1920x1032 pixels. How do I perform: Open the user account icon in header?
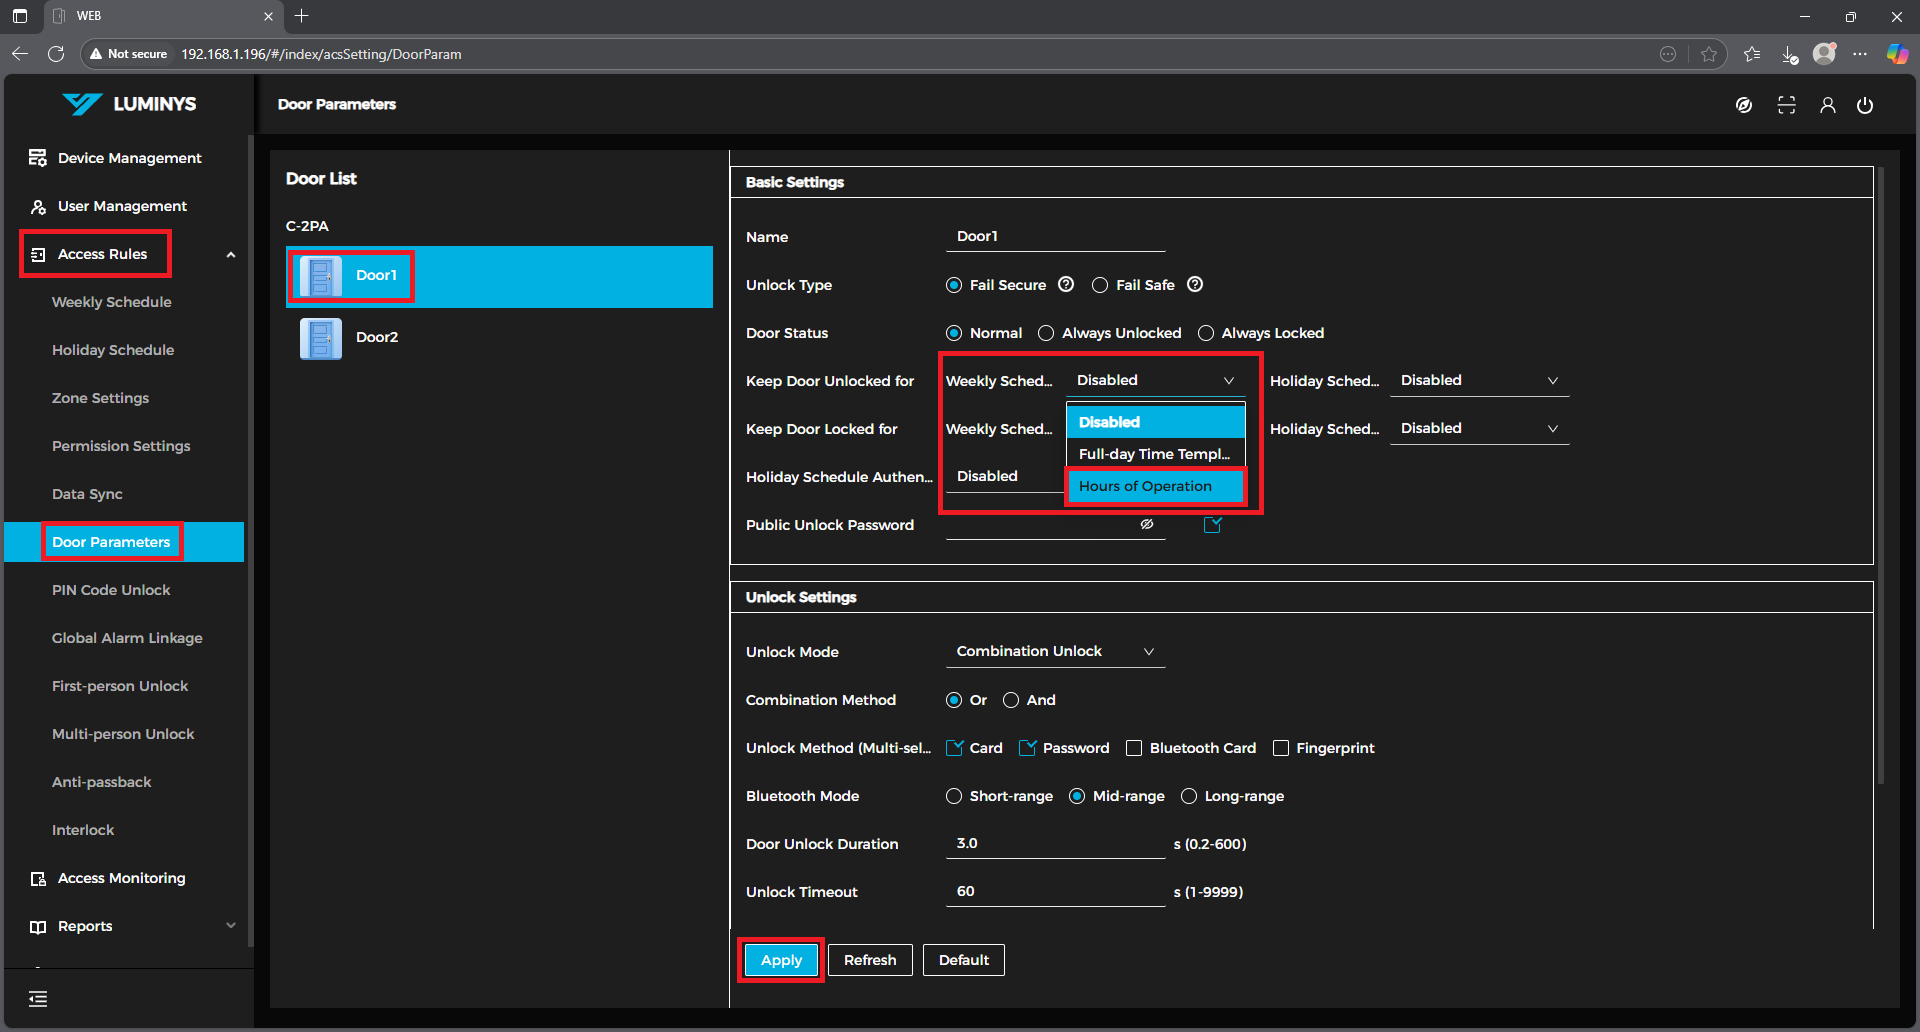(1827, 105)
